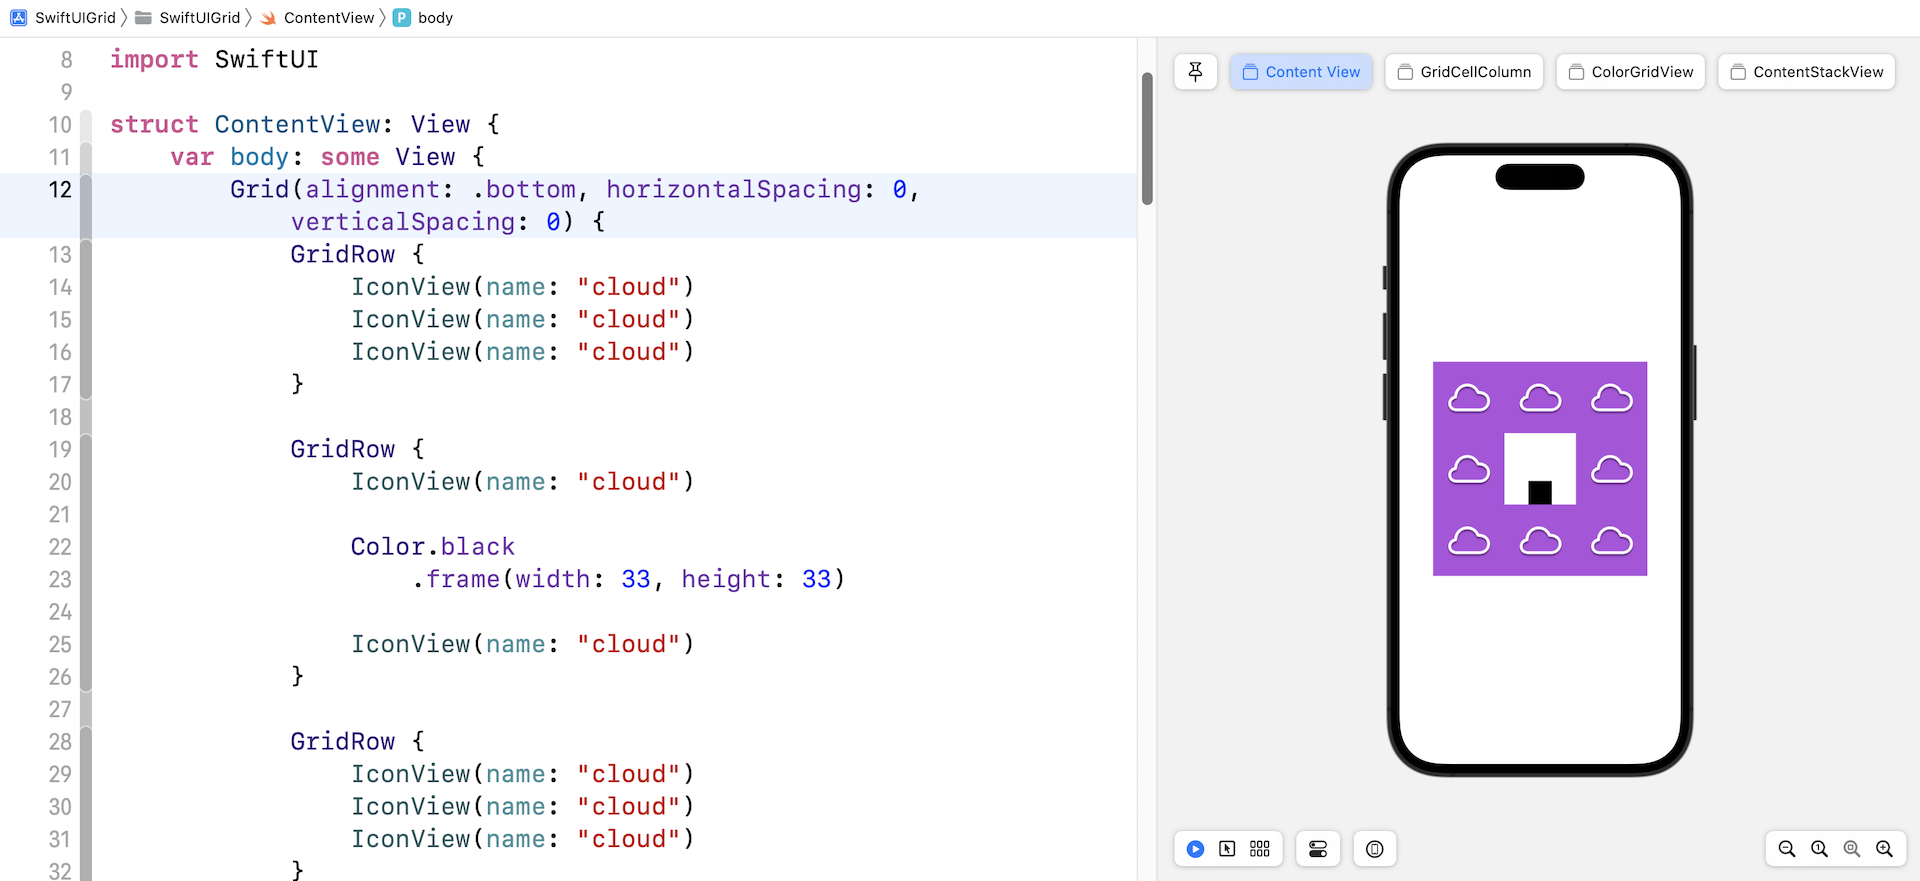This screenshot has height=881, width=1920.
Task: Select the Content View preview tab
Action: [1301, 72]
